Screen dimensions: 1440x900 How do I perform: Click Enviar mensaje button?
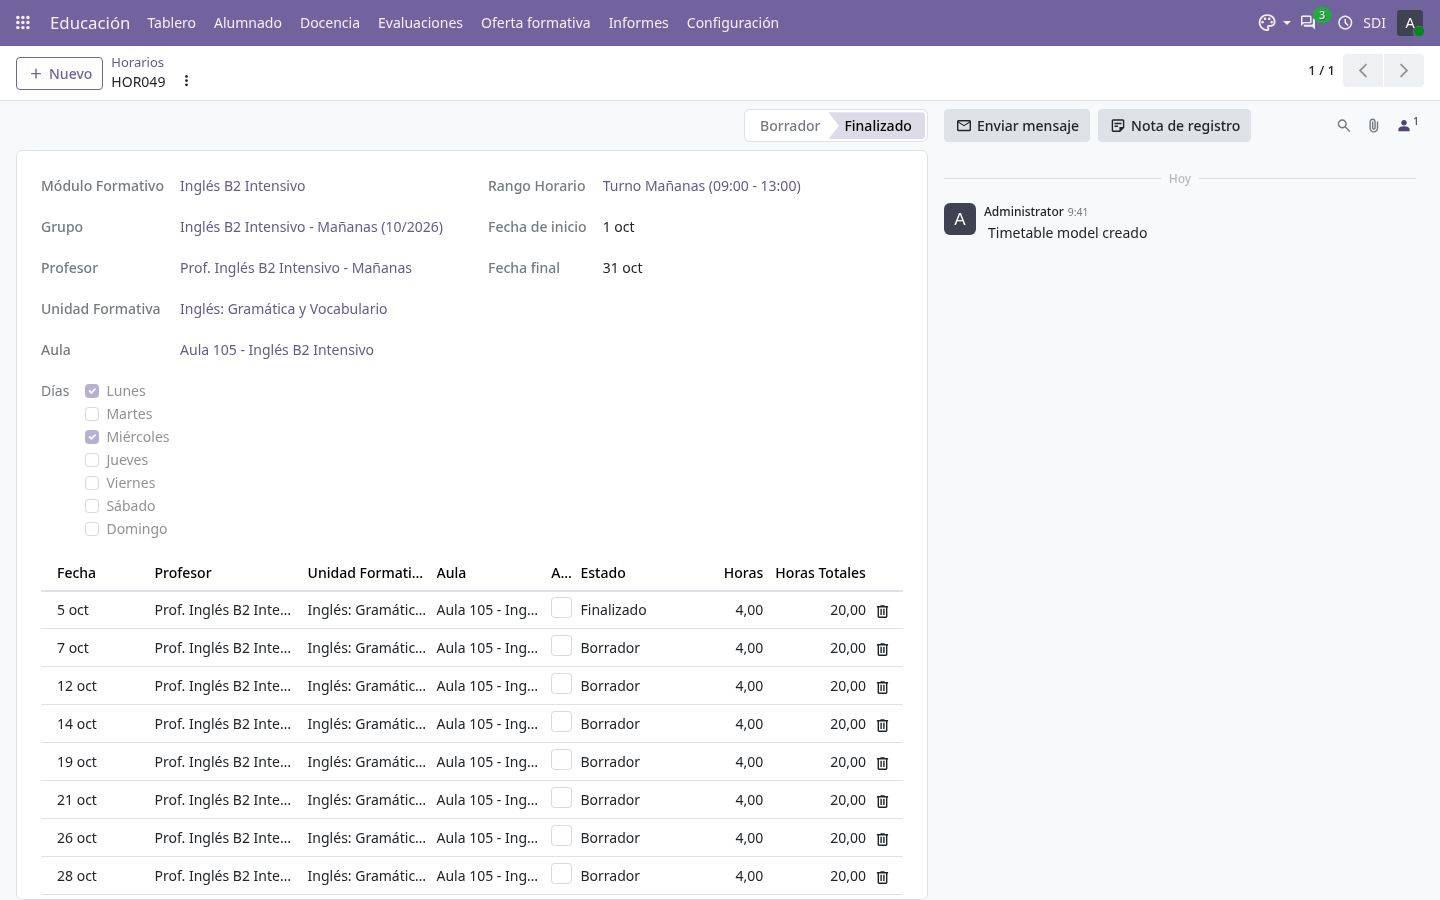(x=1017, y=126)
